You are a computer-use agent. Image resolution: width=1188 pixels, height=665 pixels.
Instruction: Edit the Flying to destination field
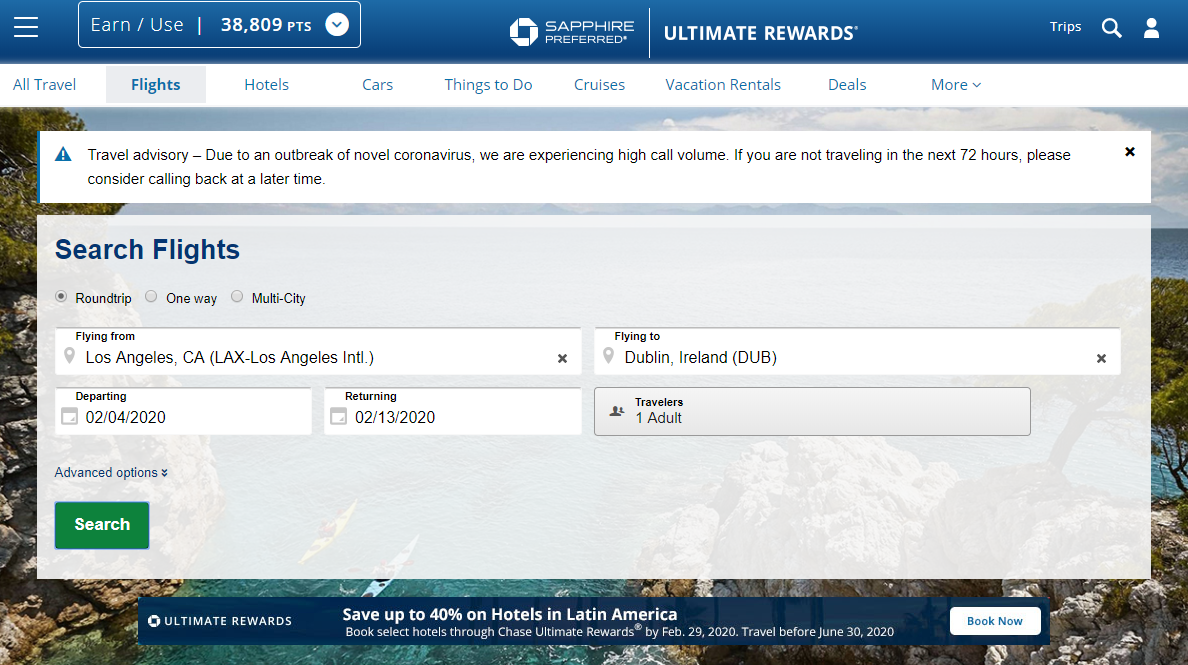(x=857, y=351)
